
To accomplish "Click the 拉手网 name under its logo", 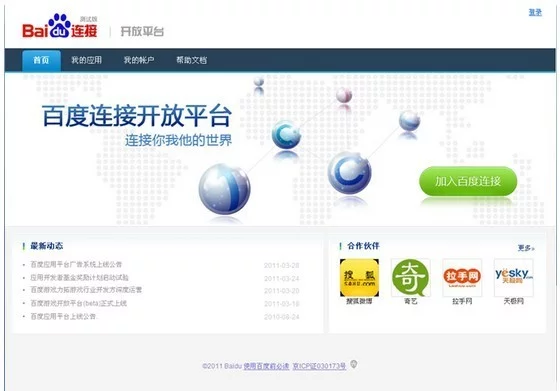I will click(462, 301).
